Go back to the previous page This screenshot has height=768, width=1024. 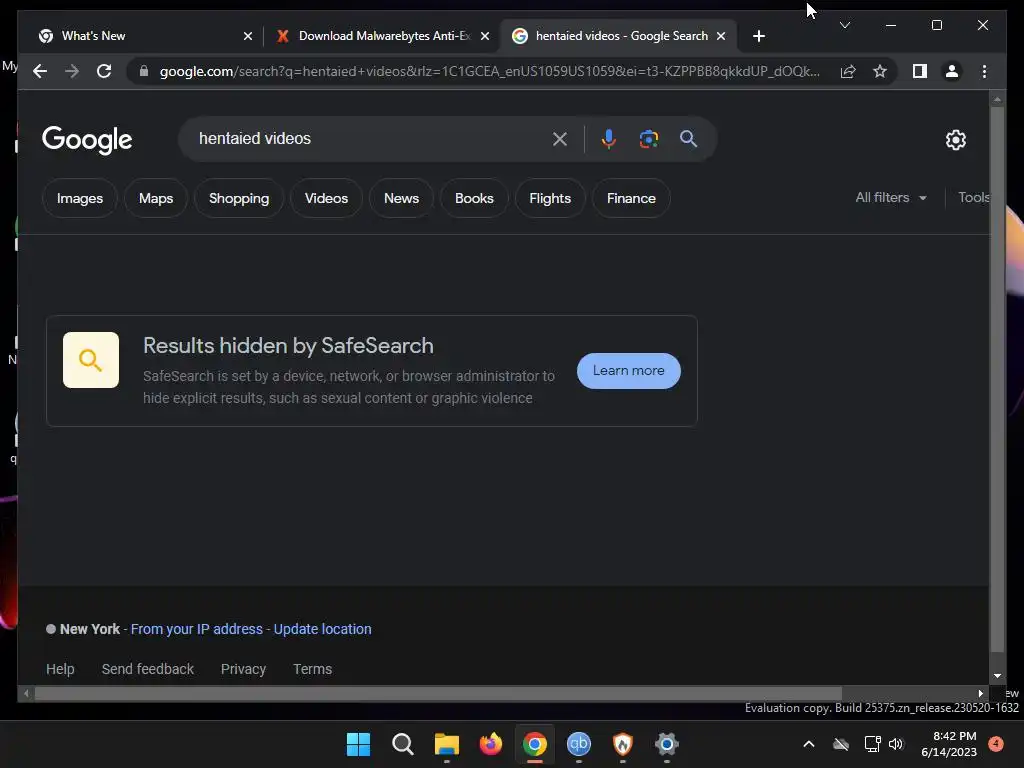point(40,71)
